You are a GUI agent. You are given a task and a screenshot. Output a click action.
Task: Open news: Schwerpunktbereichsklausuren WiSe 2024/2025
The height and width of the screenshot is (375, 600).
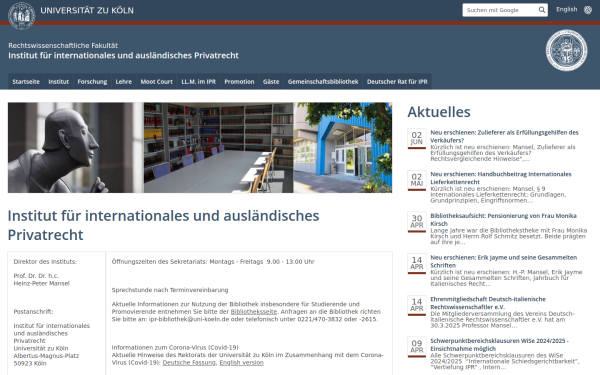click(x=499, y=345)
